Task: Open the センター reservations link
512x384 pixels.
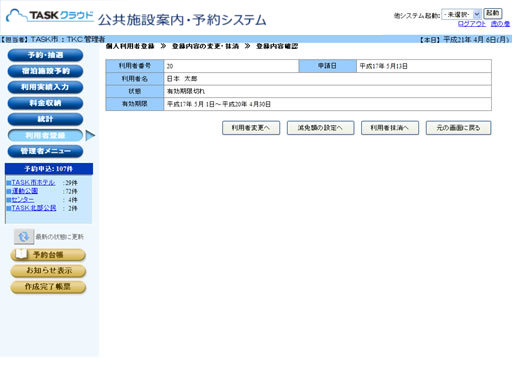Action: (23, 200)
